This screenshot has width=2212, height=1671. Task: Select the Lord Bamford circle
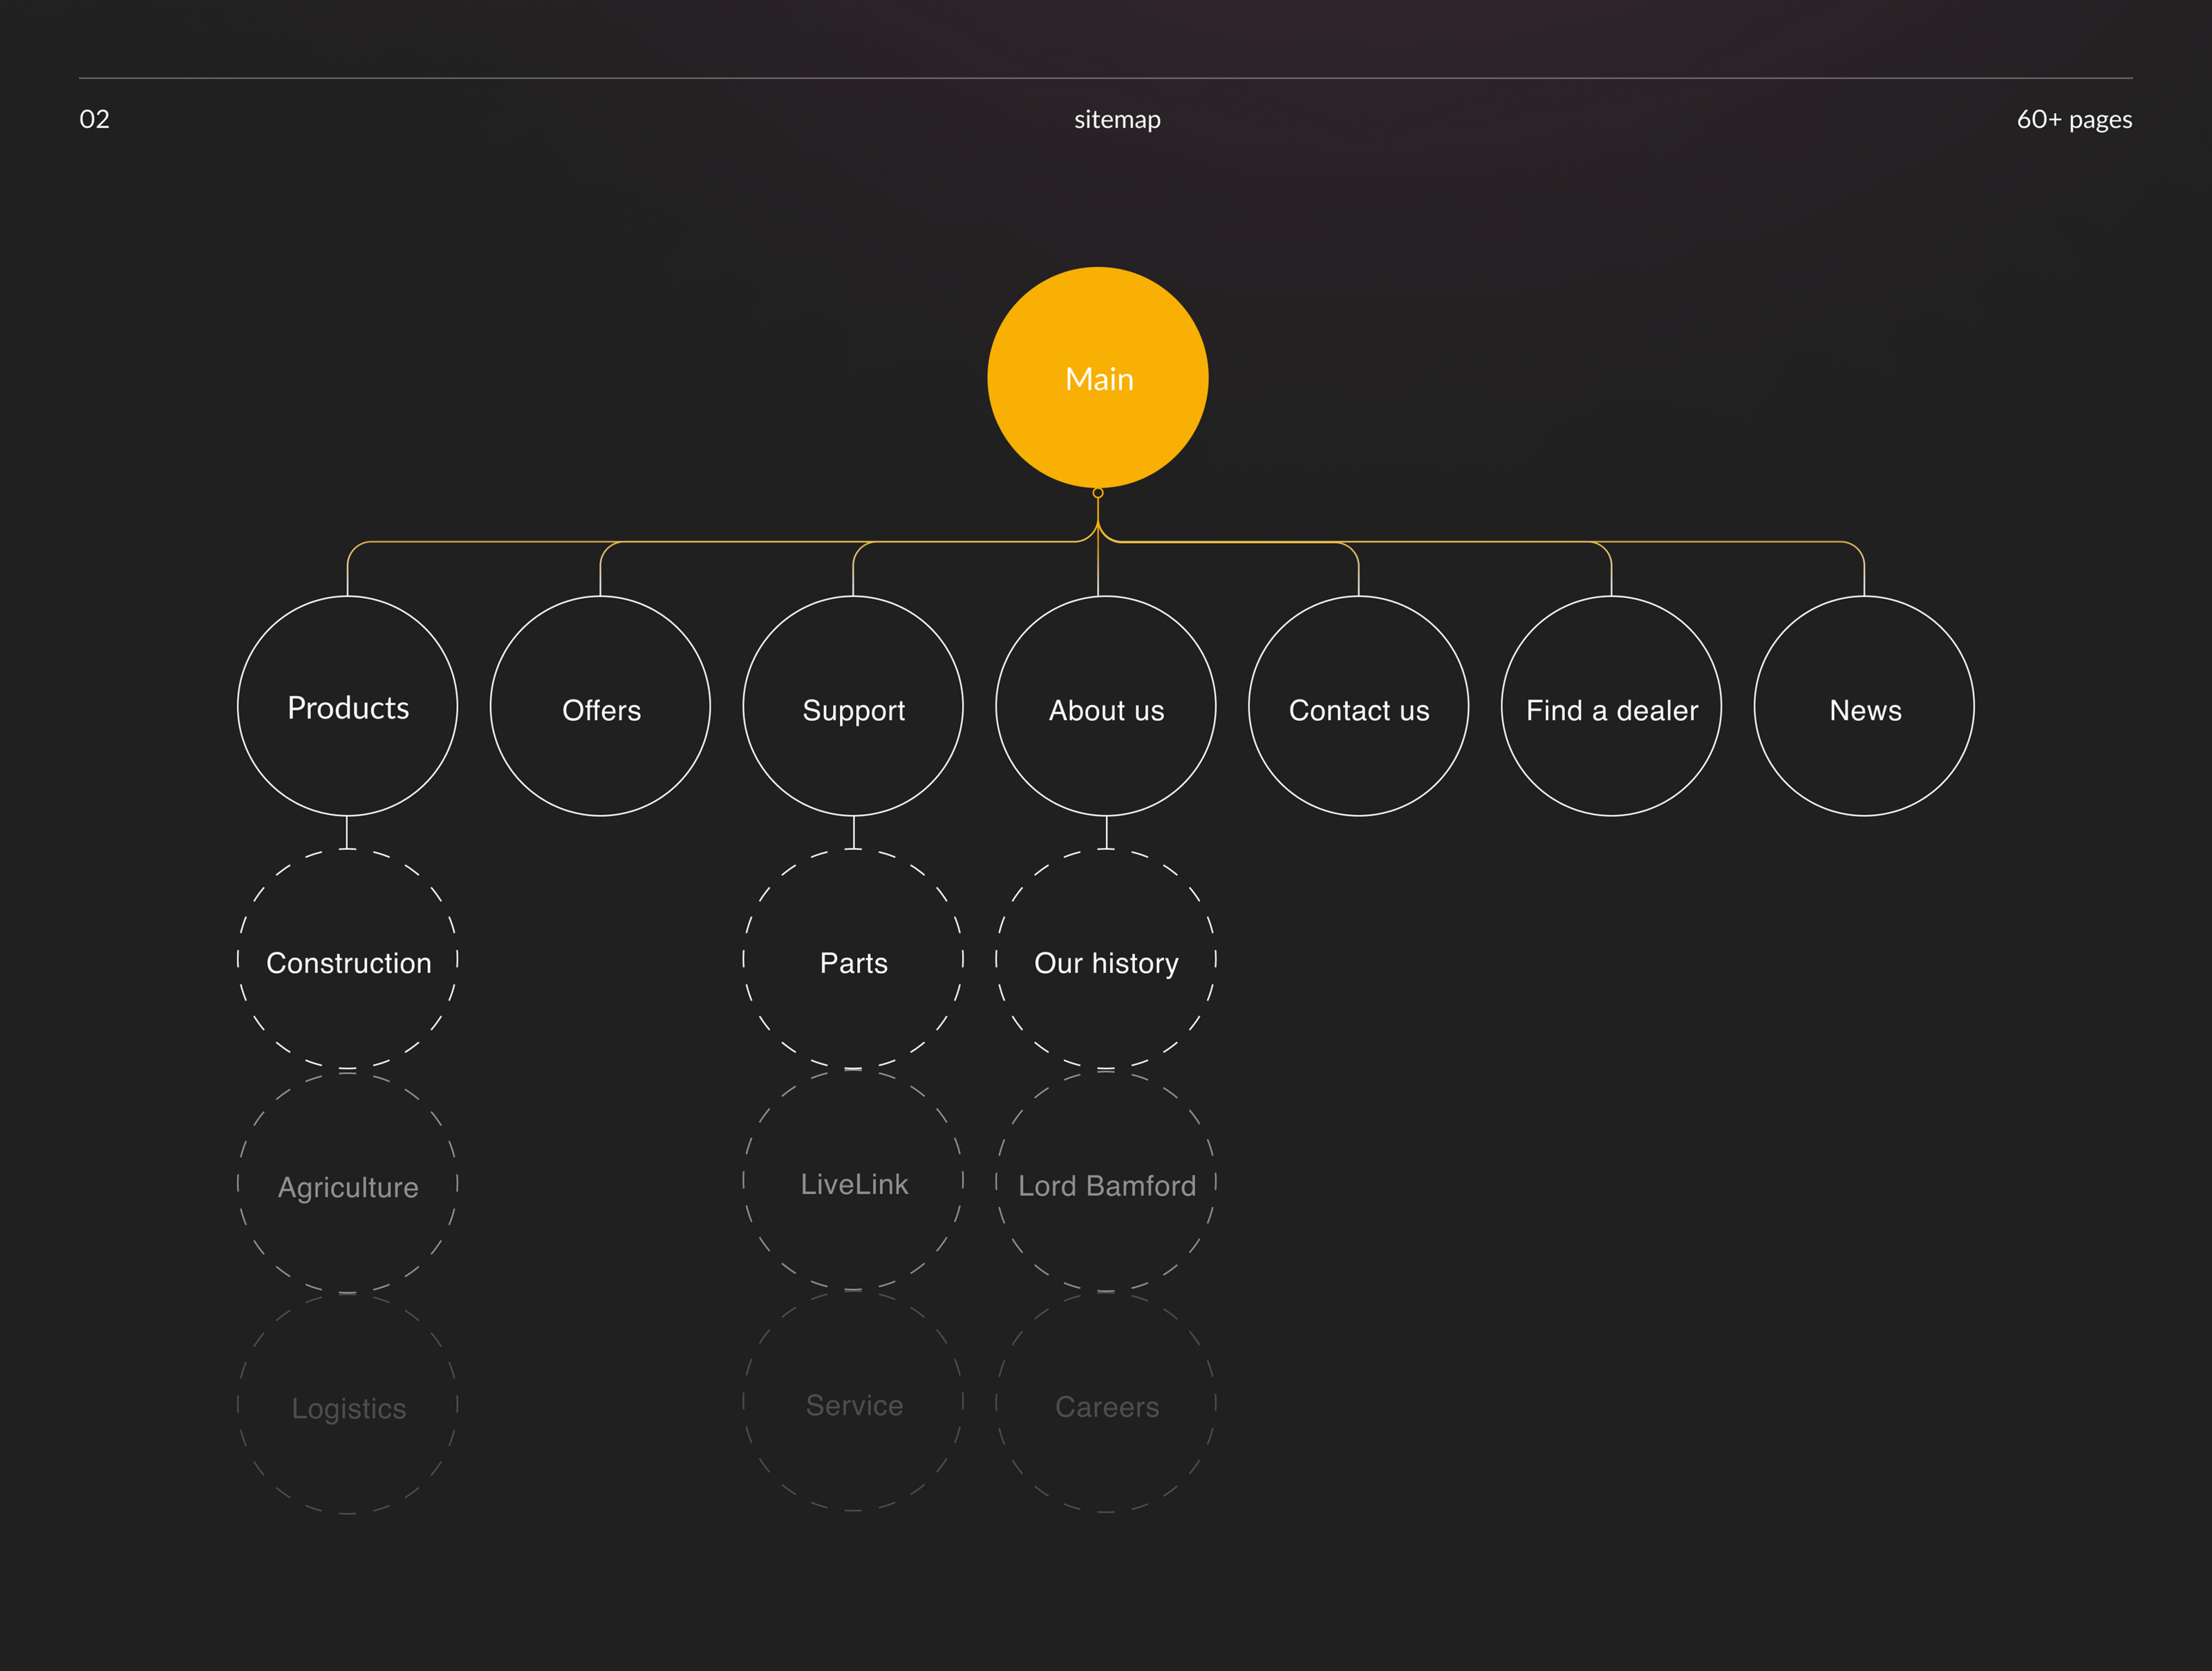pos(1106,1185)
